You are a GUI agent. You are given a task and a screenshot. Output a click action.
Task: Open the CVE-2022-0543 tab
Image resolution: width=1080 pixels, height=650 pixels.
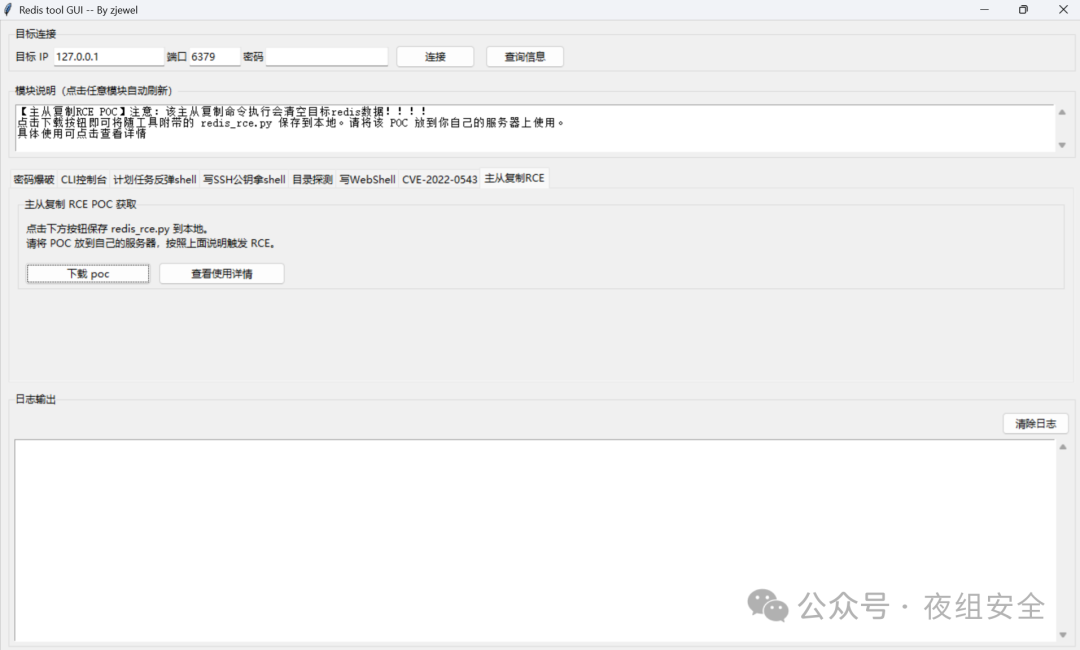439,180
